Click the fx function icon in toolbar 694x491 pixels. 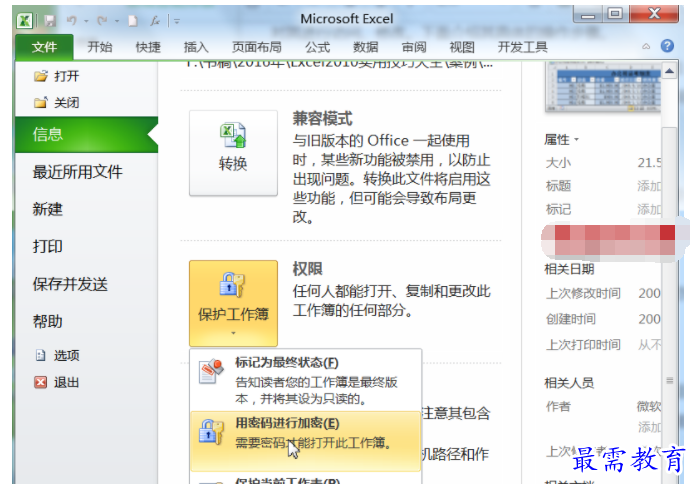pos(155,20)
